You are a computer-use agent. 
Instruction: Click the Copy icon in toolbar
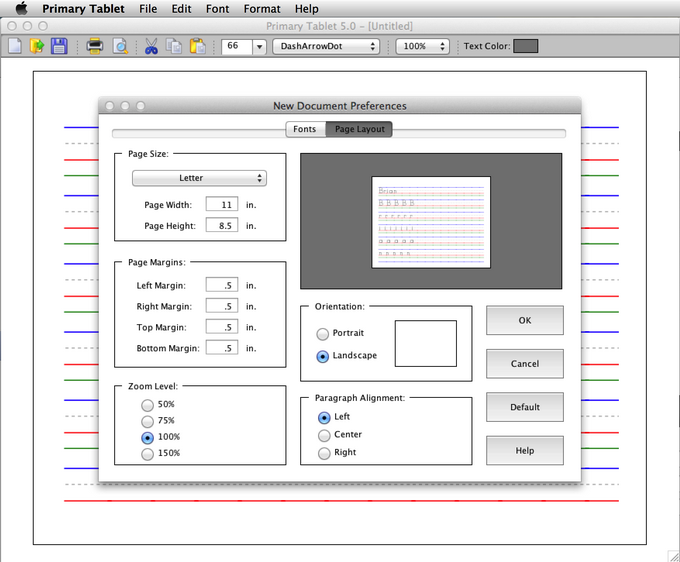[x=174, y=46]
